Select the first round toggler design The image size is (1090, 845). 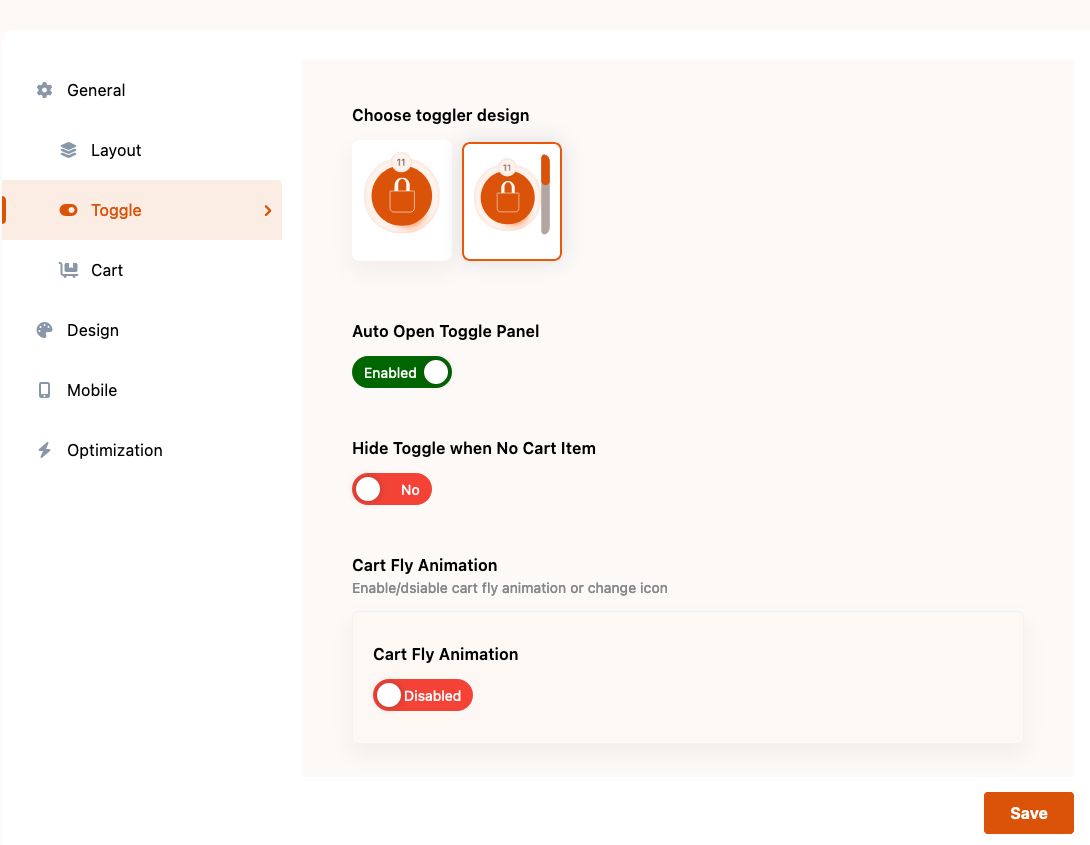click(x=402, y=200)
